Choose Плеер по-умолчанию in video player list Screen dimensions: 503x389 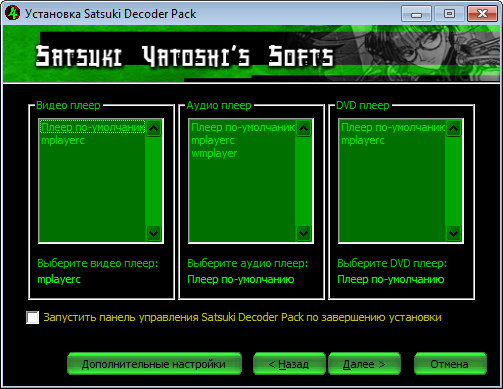pyautogui.click(x=93, y=127)
